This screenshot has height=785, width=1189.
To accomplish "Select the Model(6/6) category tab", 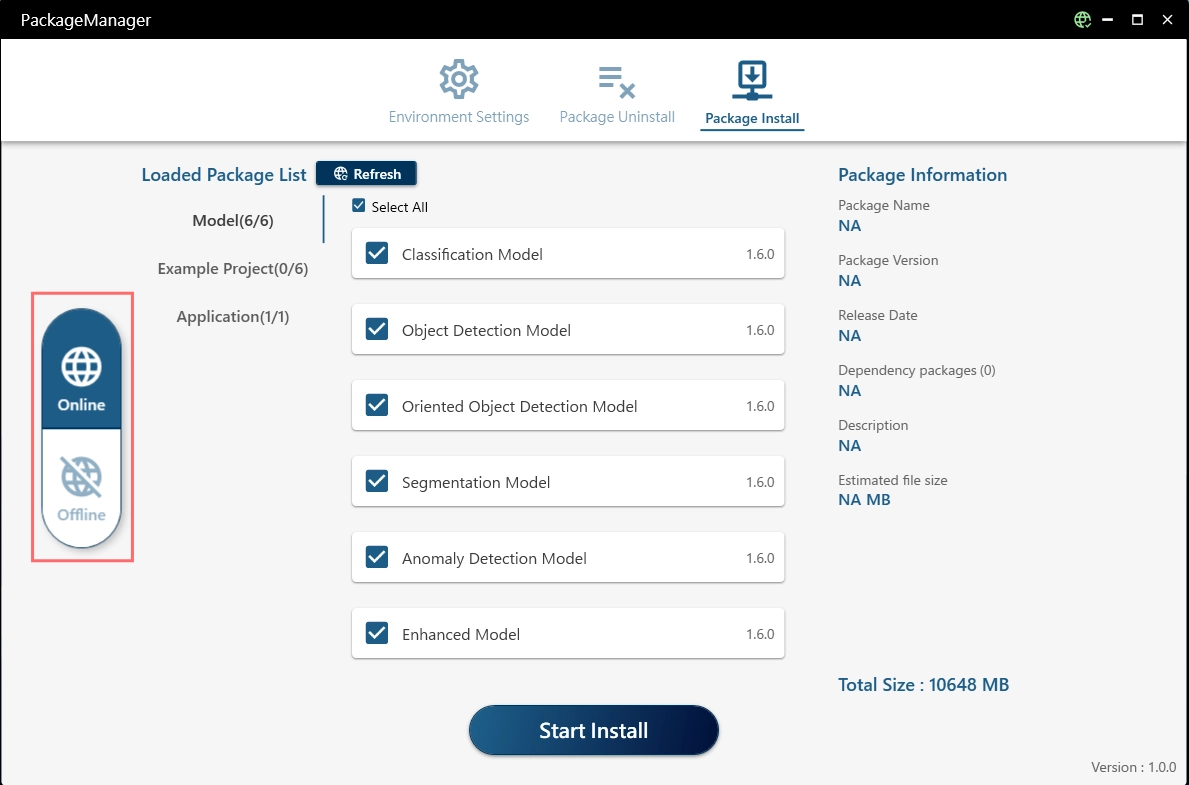I will [233, 221].
